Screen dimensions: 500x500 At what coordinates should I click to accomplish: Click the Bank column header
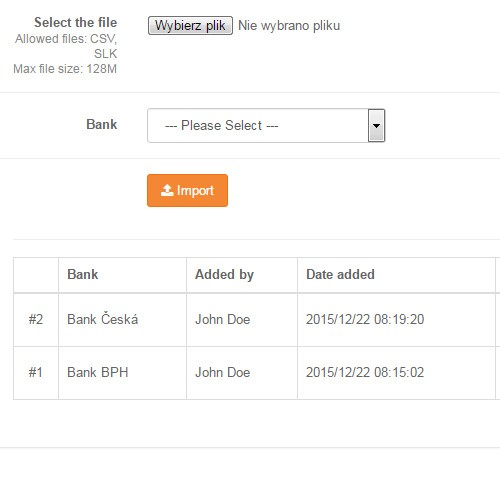83,274
